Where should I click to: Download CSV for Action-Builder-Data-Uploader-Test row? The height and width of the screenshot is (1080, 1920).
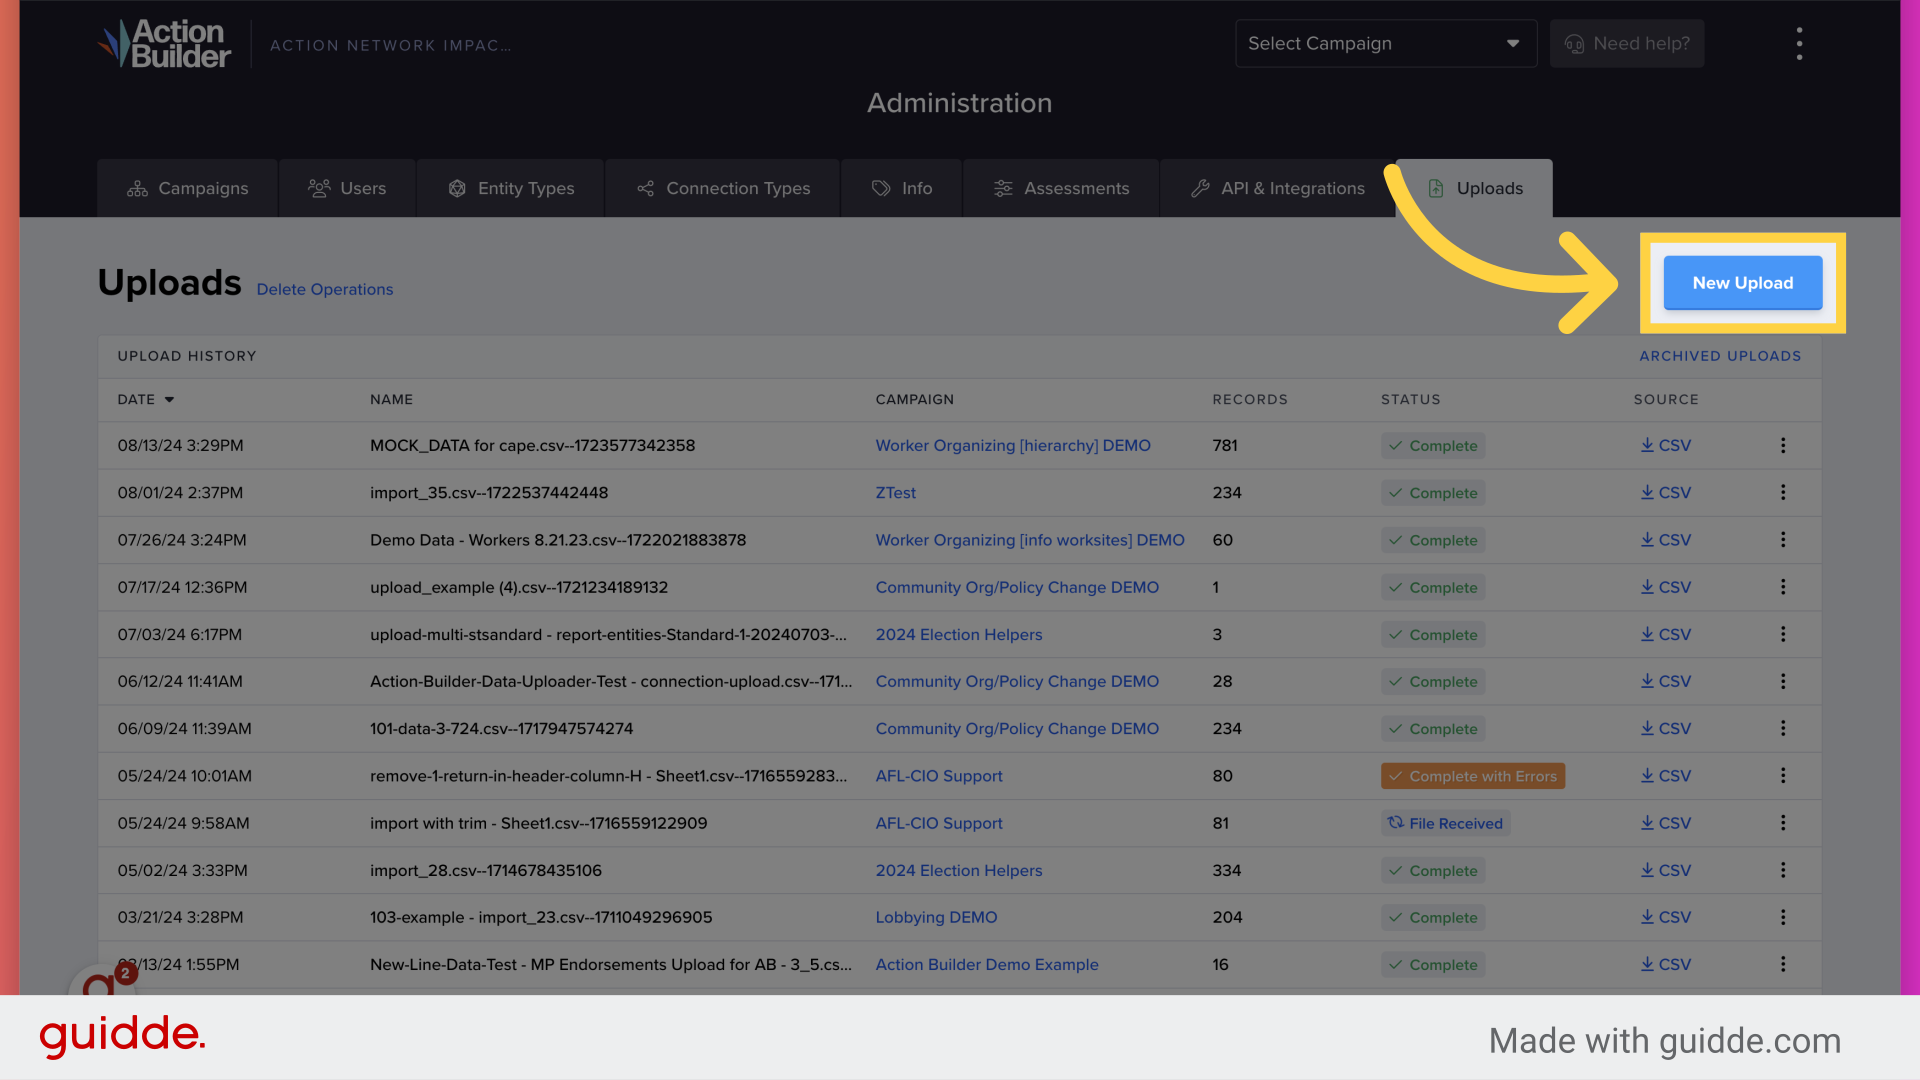click(1665, 681)
